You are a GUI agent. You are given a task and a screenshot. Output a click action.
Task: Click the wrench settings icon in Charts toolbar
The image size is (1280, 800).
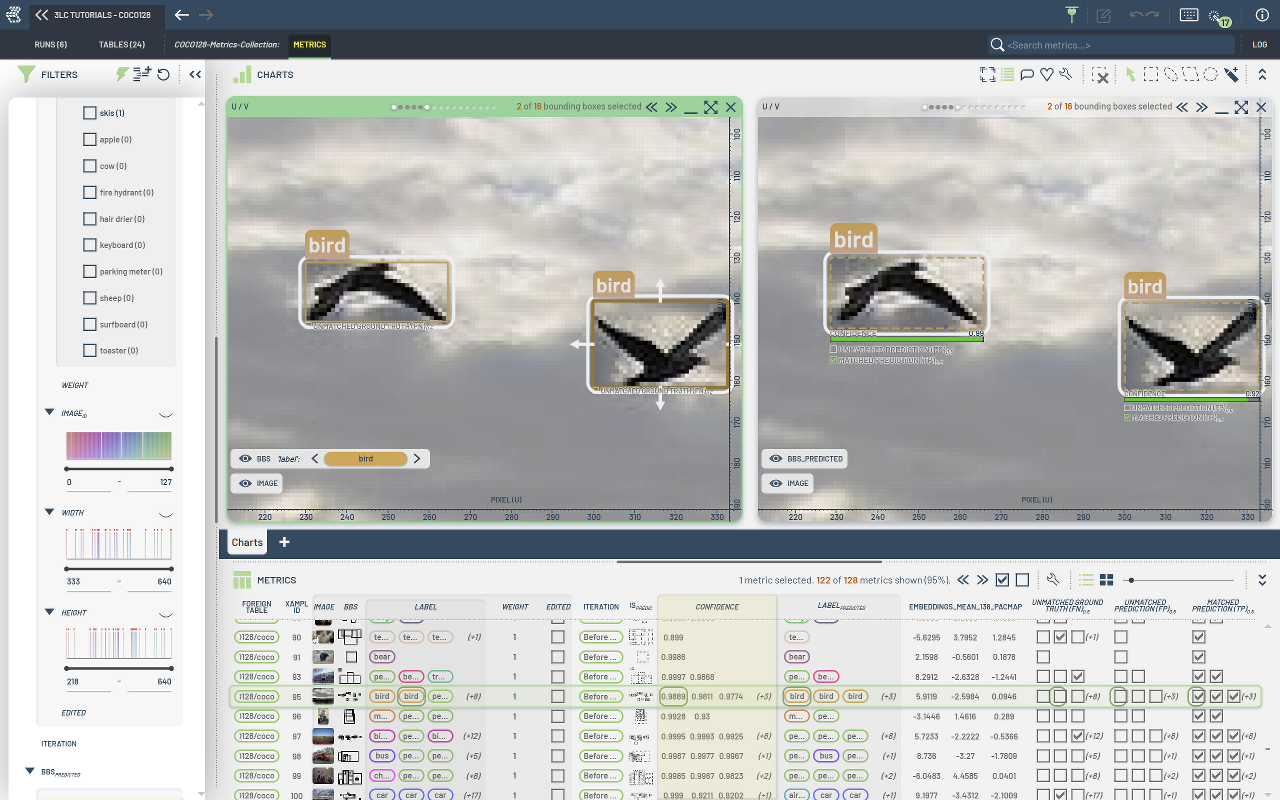1066,75
